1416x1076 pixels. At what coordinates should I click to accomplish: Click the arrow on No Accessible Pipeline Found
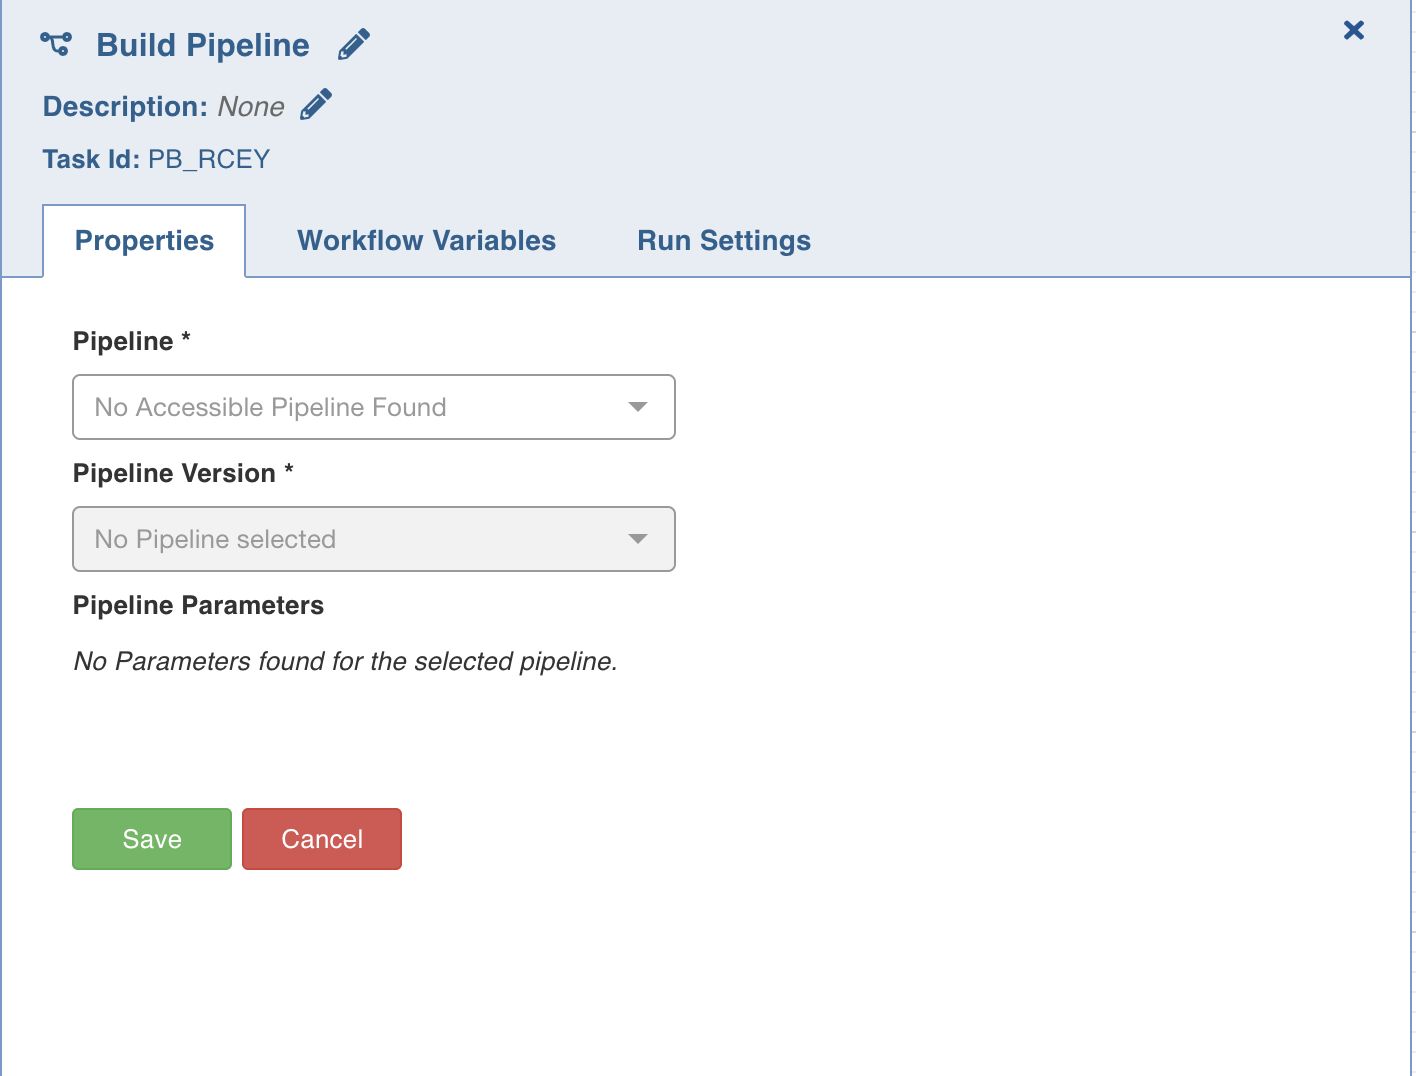coord(638,407)
